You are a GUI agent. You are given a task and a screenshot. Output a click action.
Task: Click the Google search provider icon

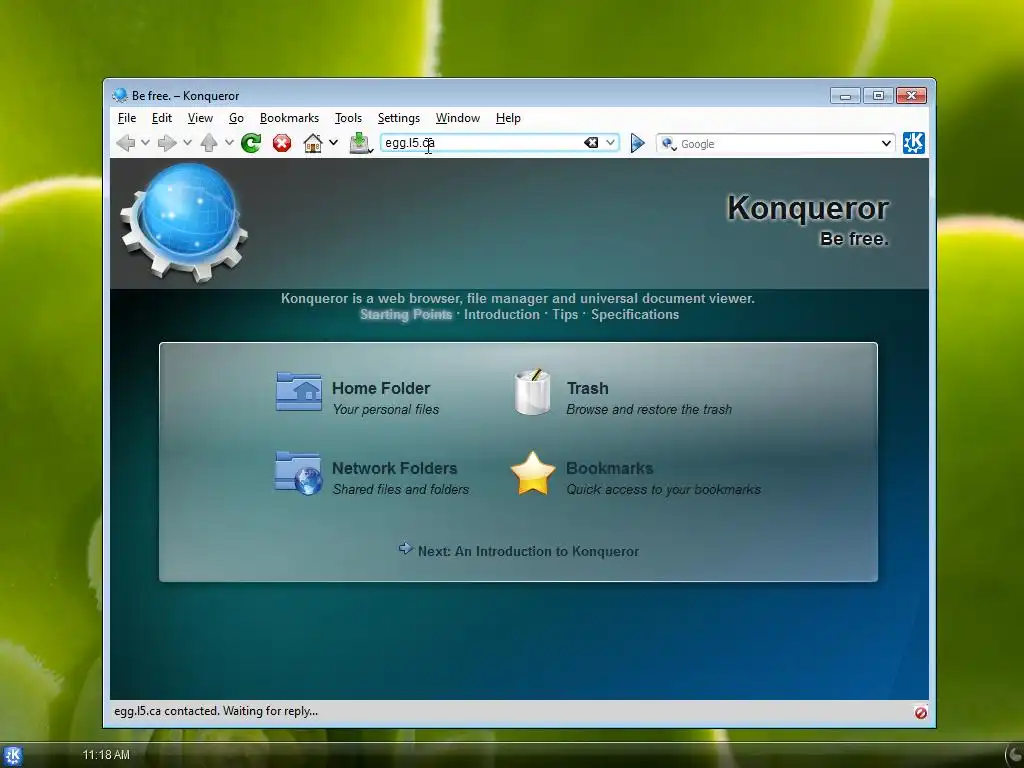click(667, 144)
